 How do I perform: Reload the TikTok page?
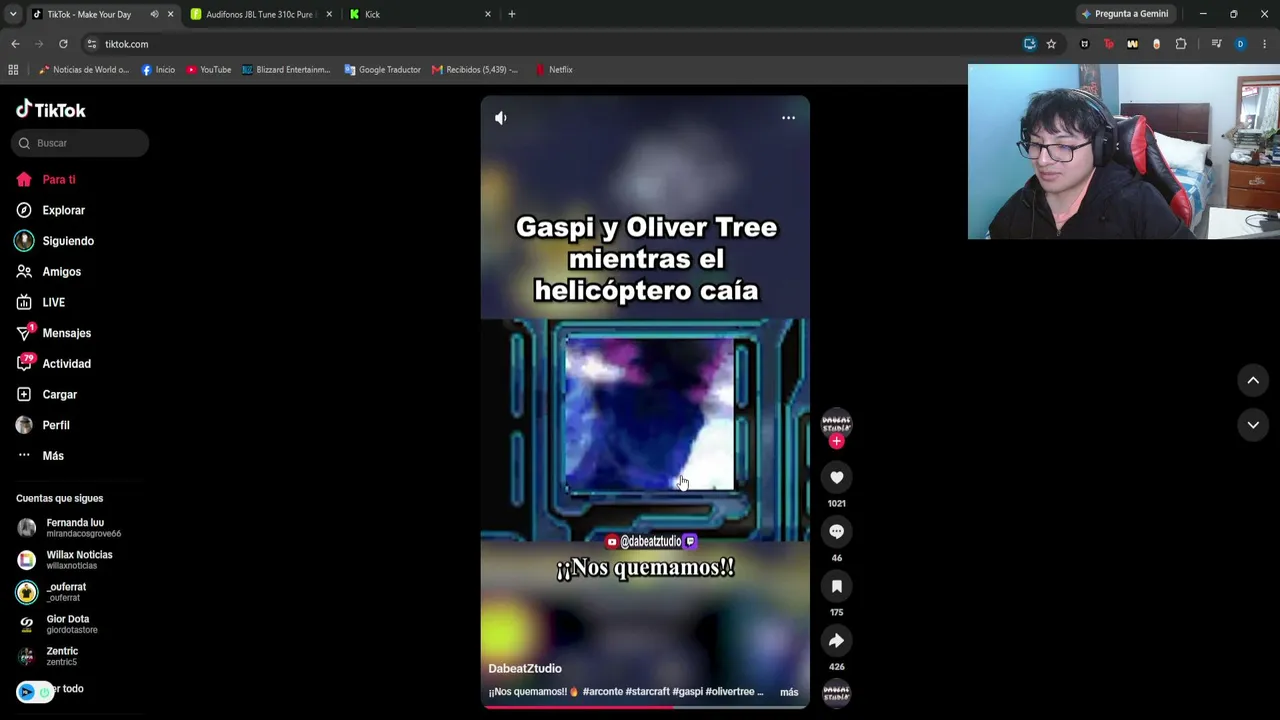63,44
